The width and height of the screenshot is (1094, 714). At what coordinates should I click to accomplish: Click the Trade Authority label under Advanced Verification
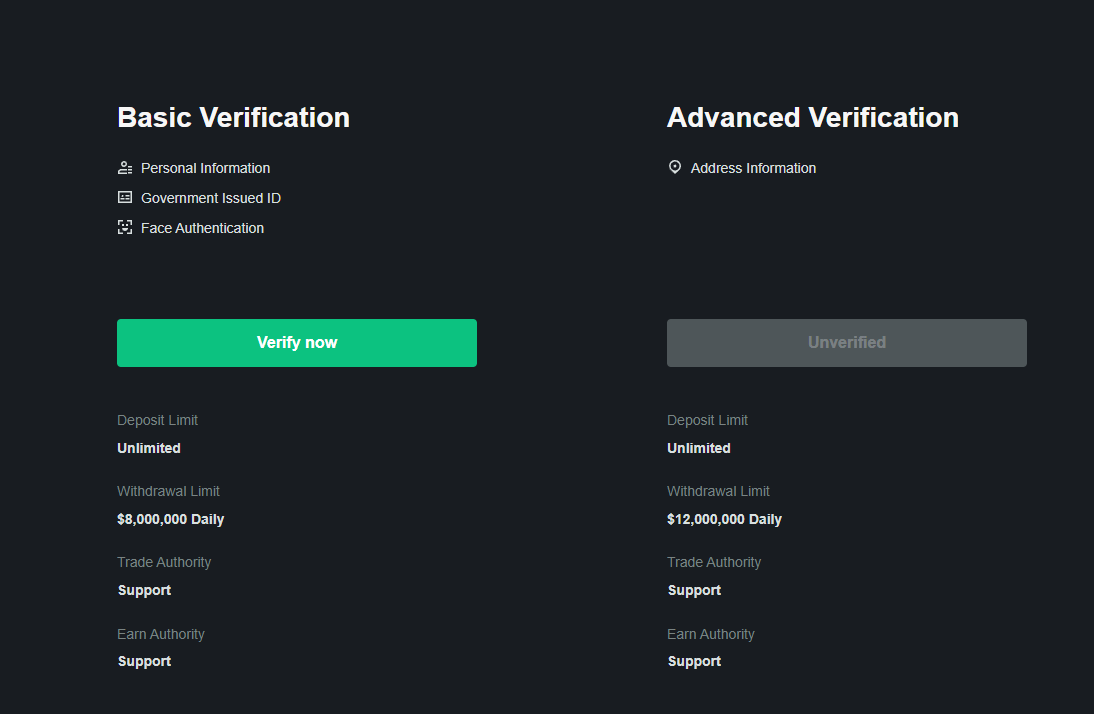click(x=713, y=562)
